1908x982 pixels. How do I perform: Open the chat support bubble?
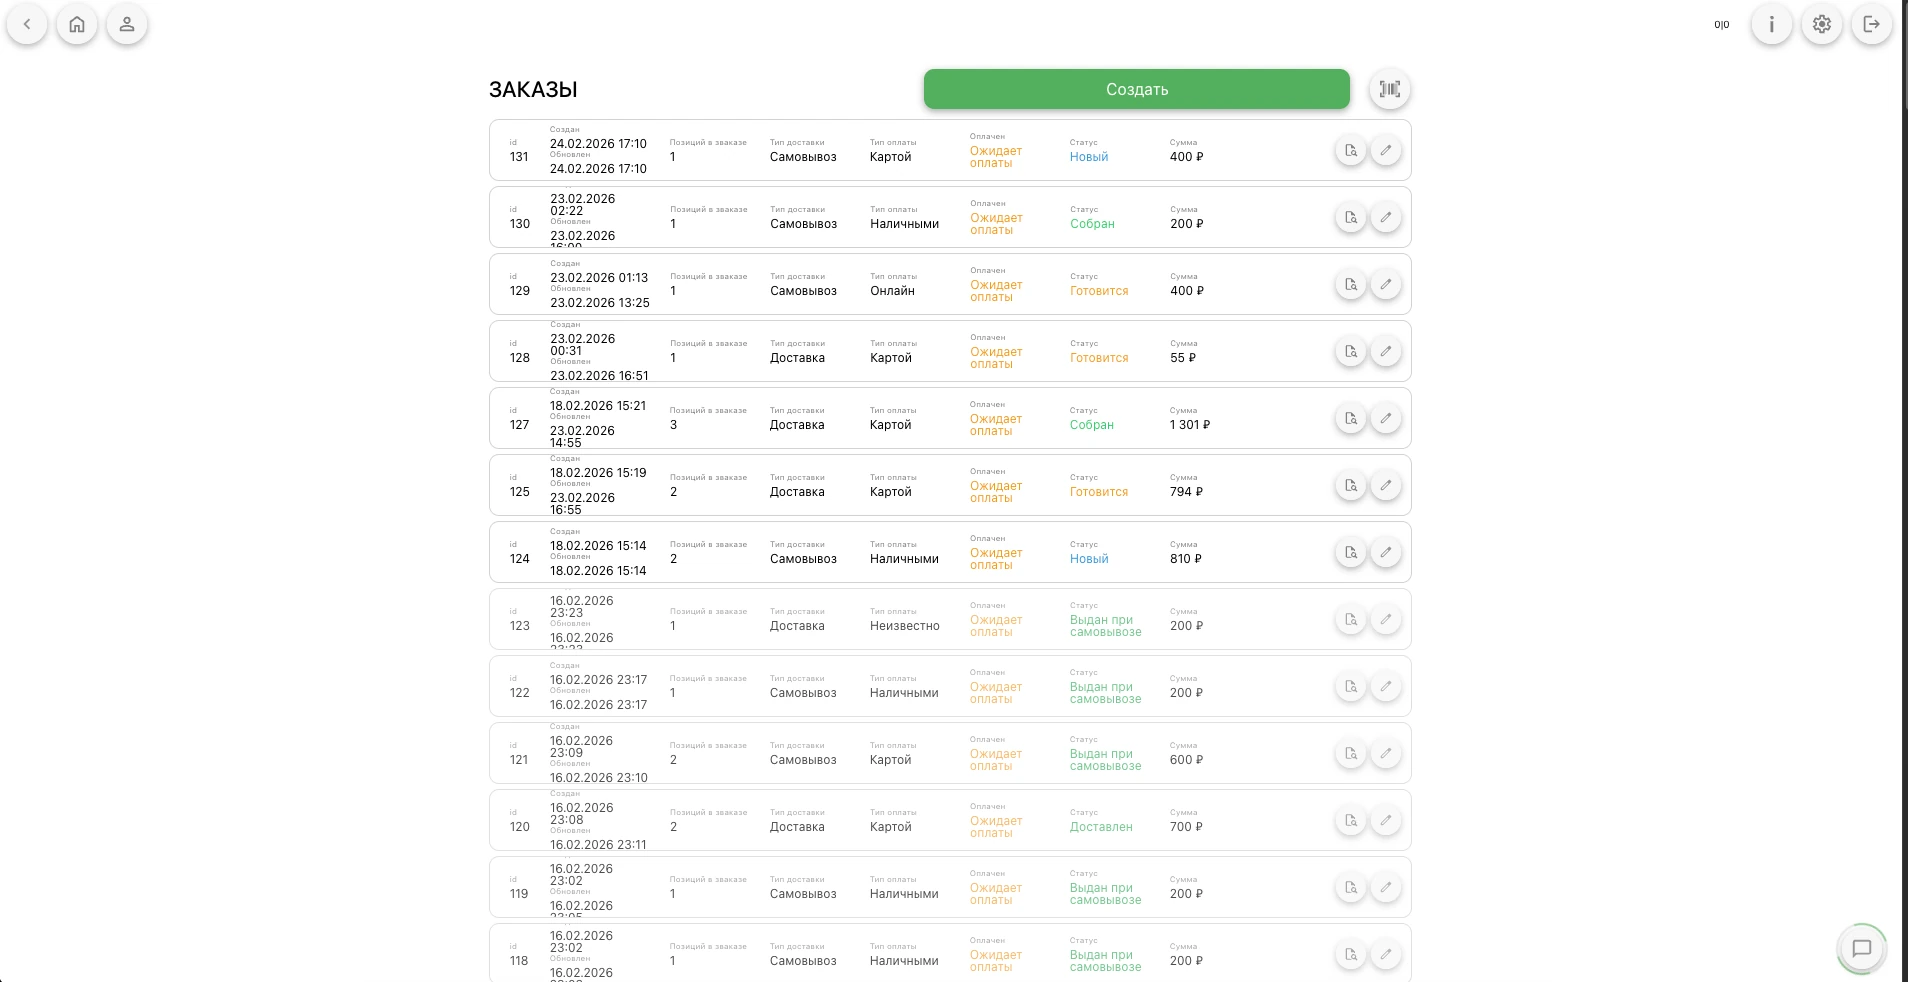tap(1861, 948)
